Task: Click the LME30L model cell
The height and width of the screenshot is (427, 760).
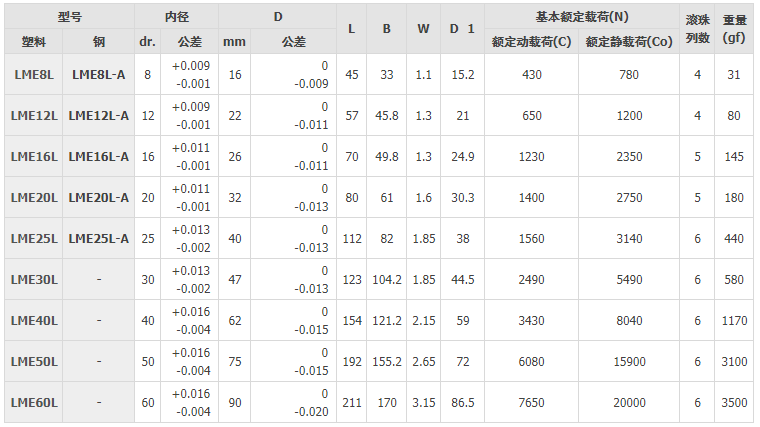Action: [x=34, y=280]
